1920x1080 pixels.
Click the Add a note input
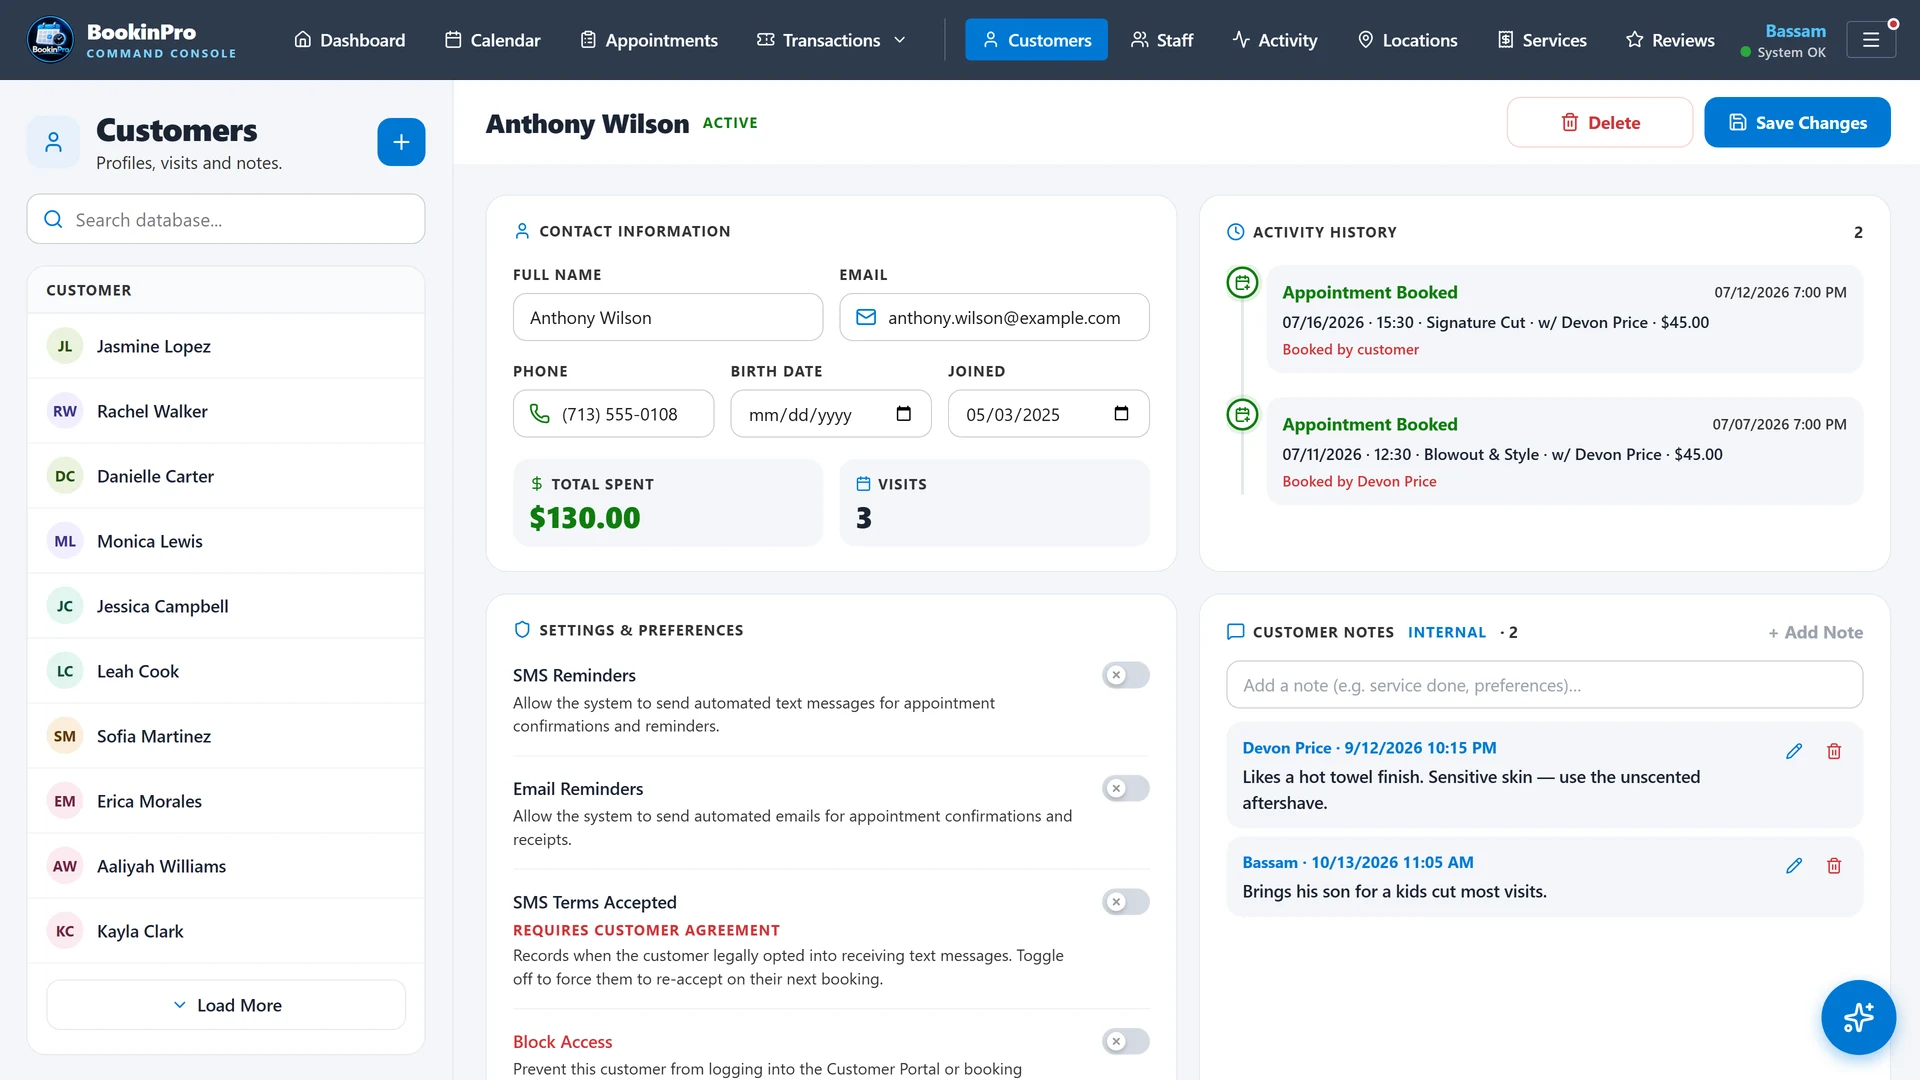(1544, 685)
